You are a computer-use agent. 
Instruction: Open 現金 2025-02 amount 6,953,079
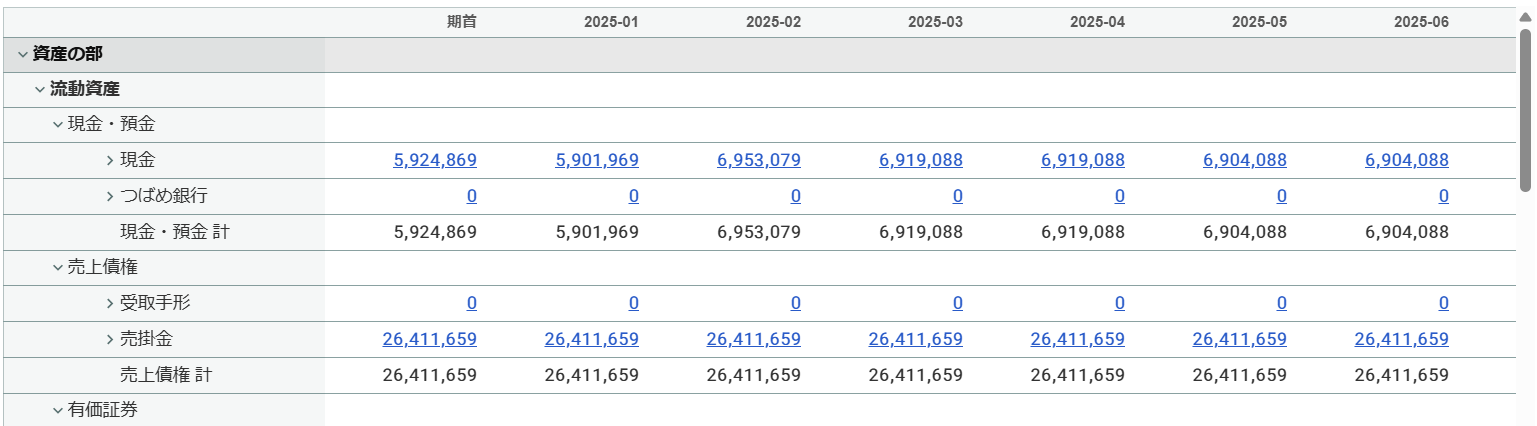click(x=760, y=160)
